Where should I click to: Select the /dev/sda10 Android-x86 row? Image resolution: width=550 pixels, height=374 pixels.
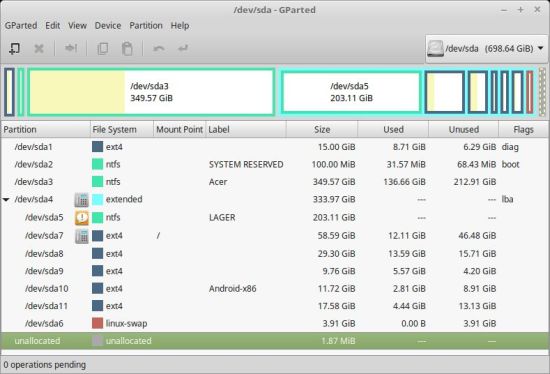click(275, 288)
